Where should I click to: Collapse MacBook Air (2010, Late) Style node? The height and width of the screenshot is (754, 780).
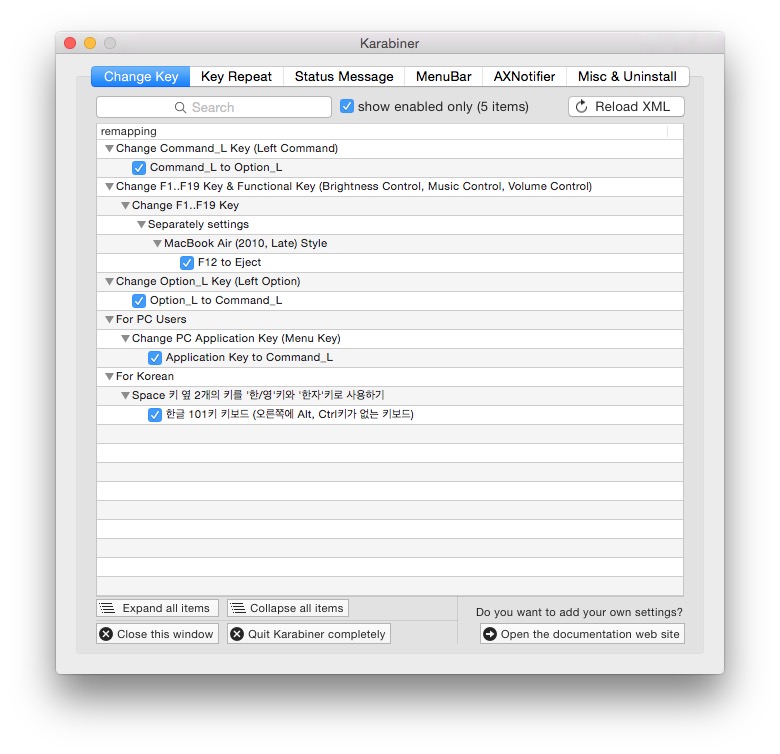pos(157,243)
